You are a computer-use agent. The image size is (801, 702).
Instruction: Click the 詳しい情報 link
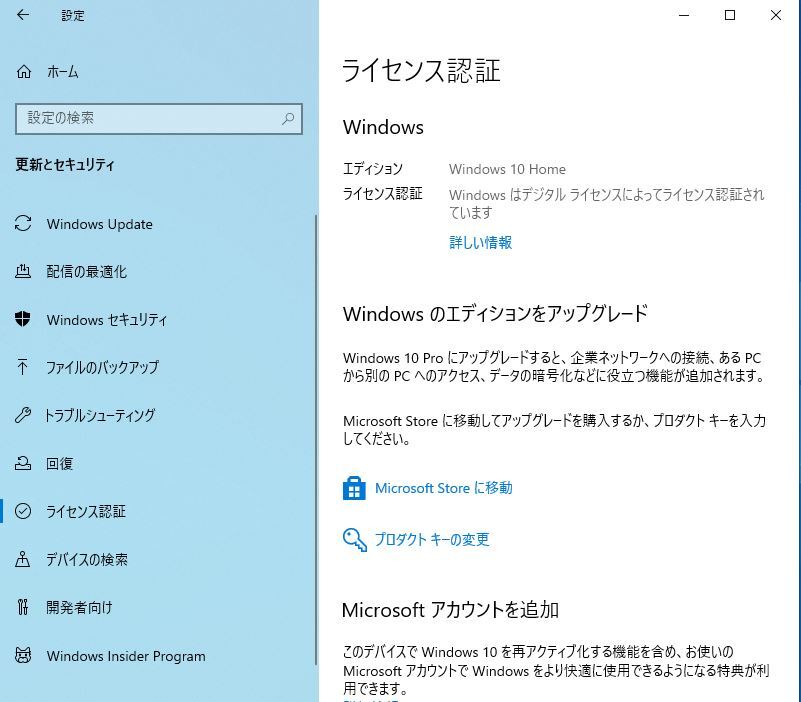coord(480,242)
